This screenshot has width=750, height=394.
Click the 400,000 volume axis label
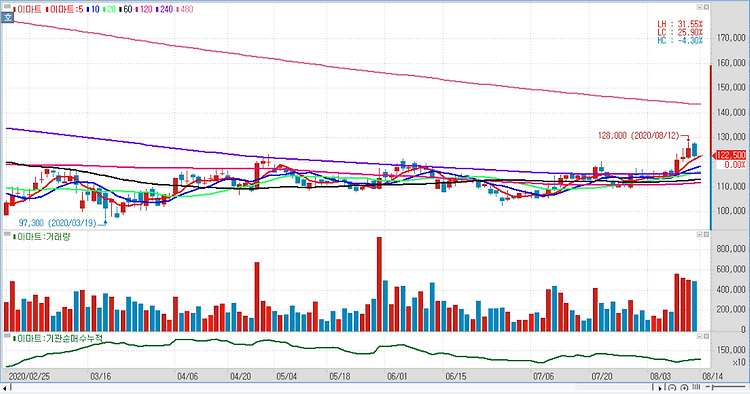(731, 290)
